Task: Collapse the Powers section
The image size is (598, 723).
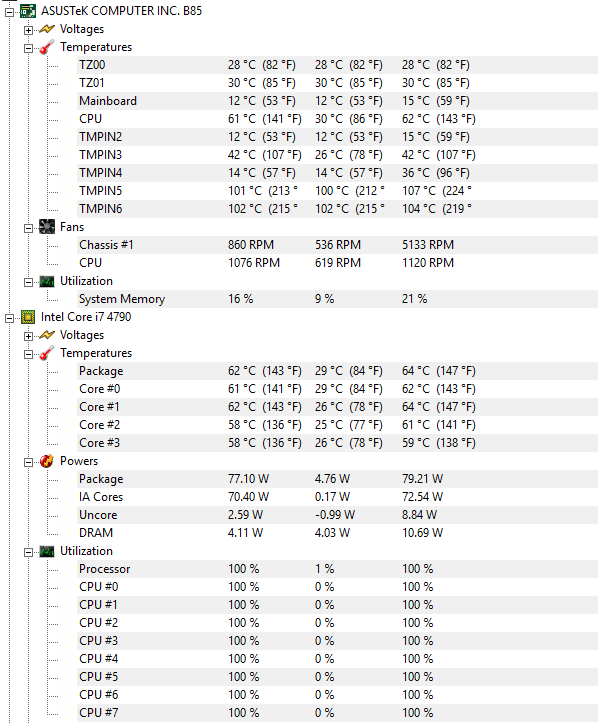Action: tap(29, 462)
